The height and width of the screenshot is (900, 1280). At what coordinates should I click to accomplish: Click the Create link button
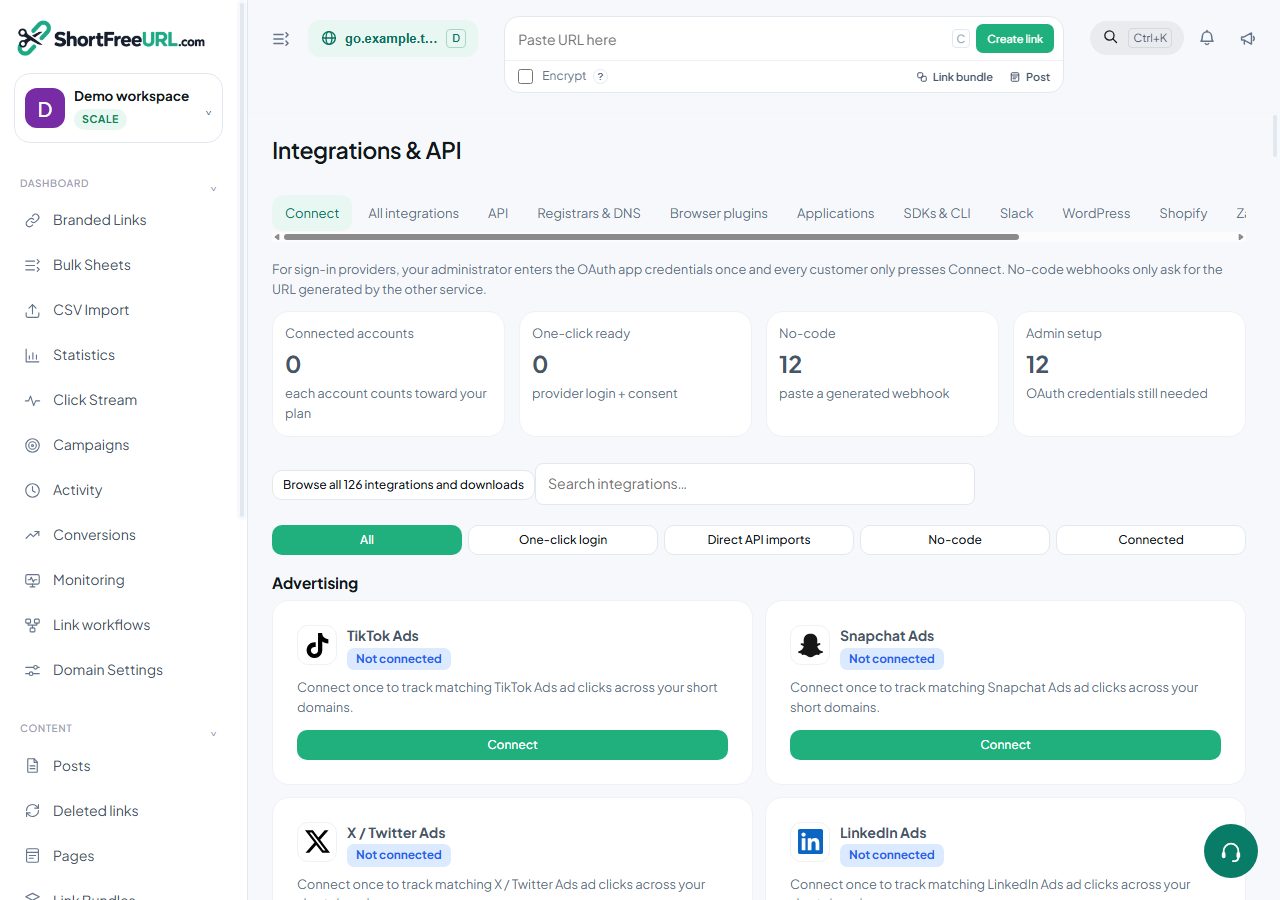(1015, 39)
